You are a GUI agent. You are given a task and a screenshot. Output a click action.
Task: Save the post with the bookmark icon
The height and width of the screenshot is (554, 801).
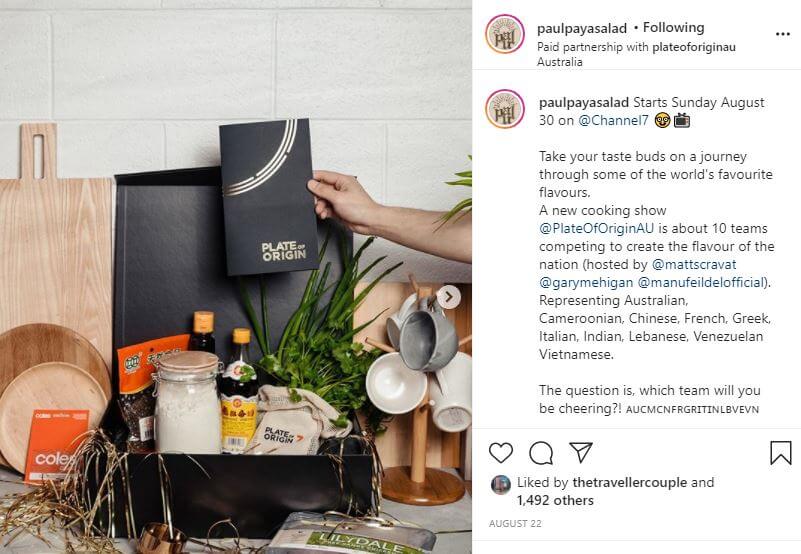[x=781, y=453]
